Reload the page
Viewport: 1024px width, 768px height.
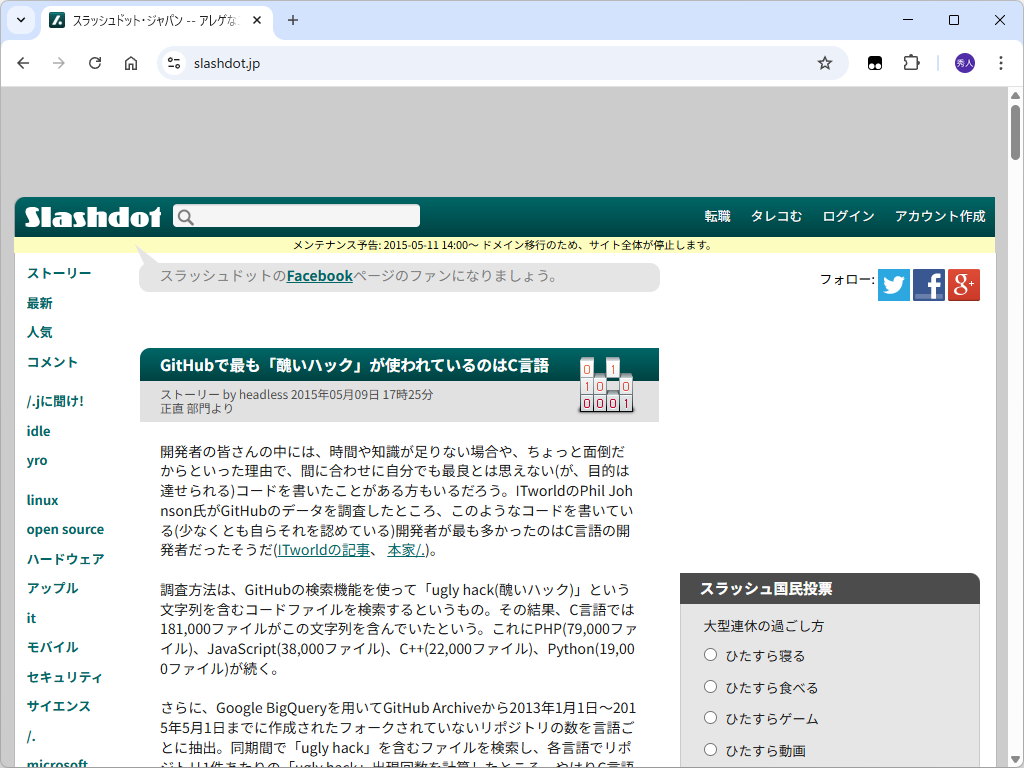pyautogui.click(x=95, y=62)
